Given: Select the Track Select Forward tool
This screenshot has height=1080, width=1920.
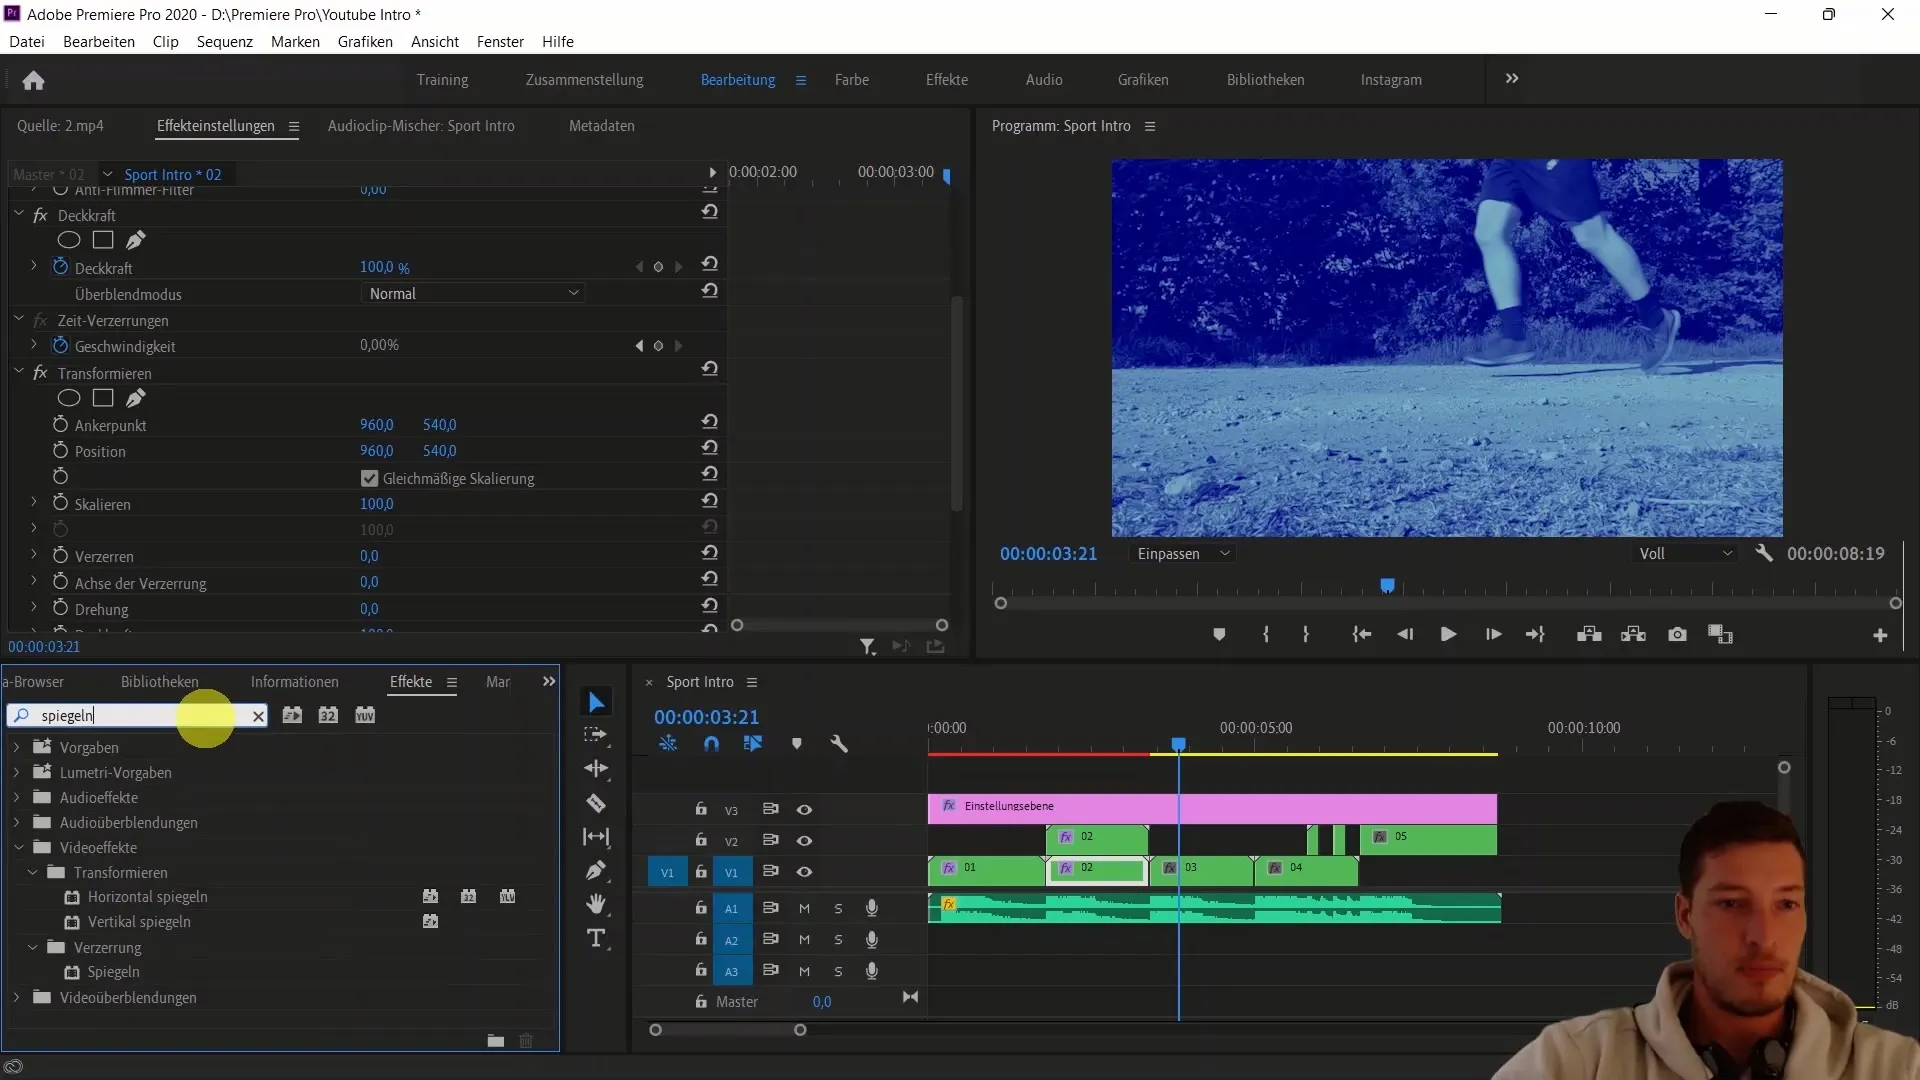Looking at the screenshot, I should coord(596,735).
